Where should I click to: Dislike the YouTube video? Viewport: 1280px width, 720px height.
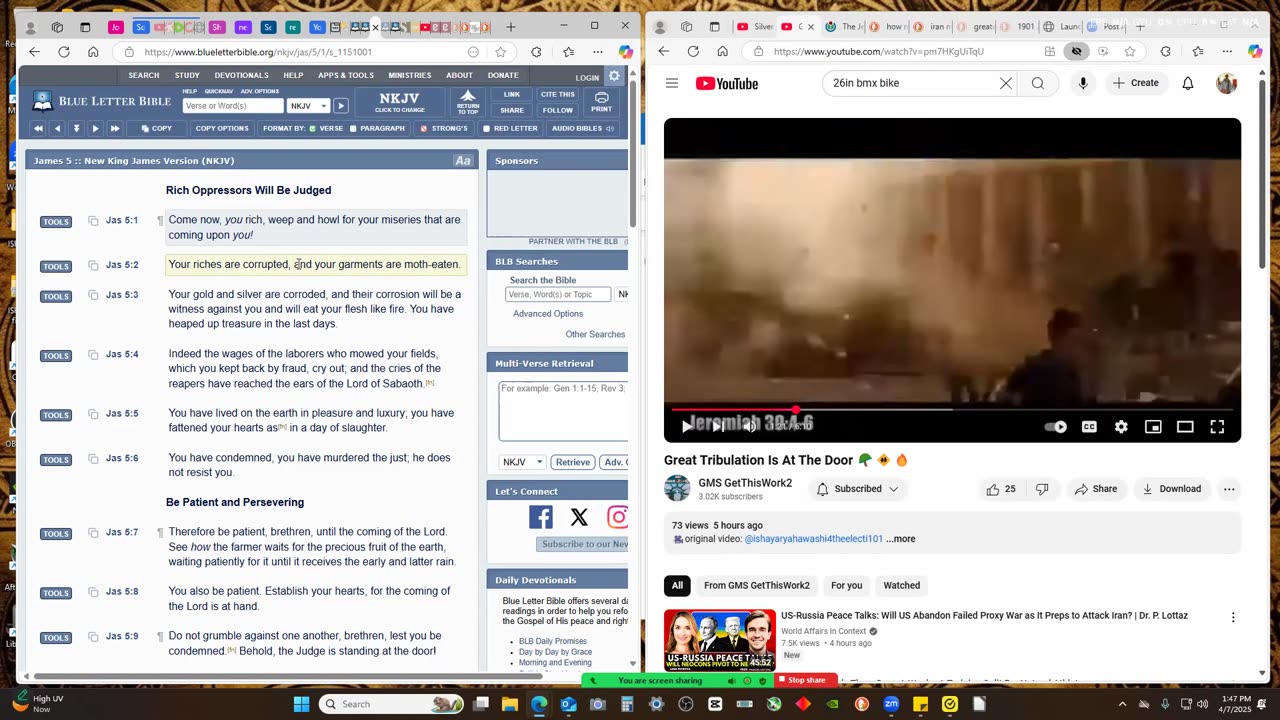1042,489
